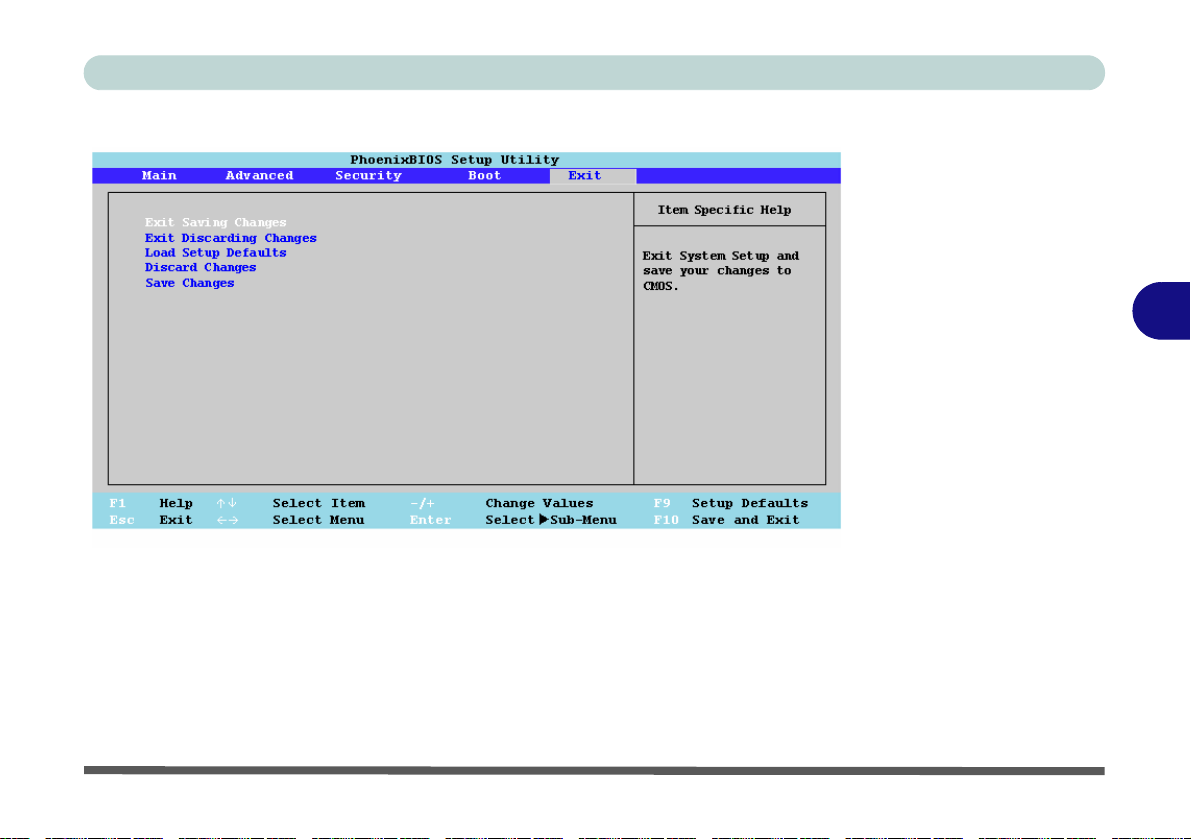Click the Enter key label

click(431, 520)
